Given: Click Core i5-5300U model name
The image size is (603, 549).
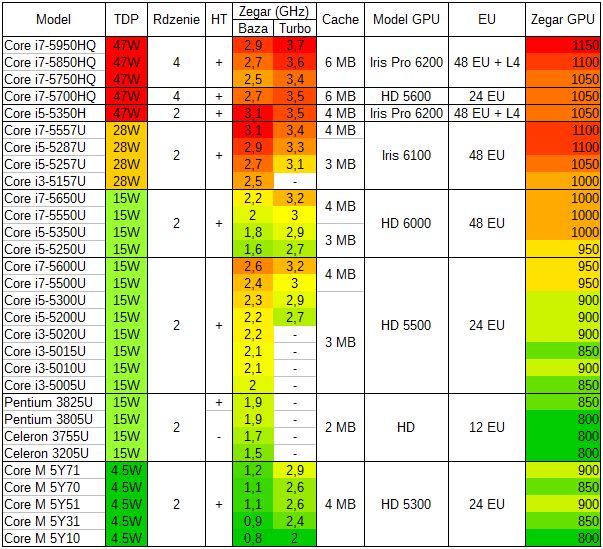Looking at the screenshot, I should point(45,300).
